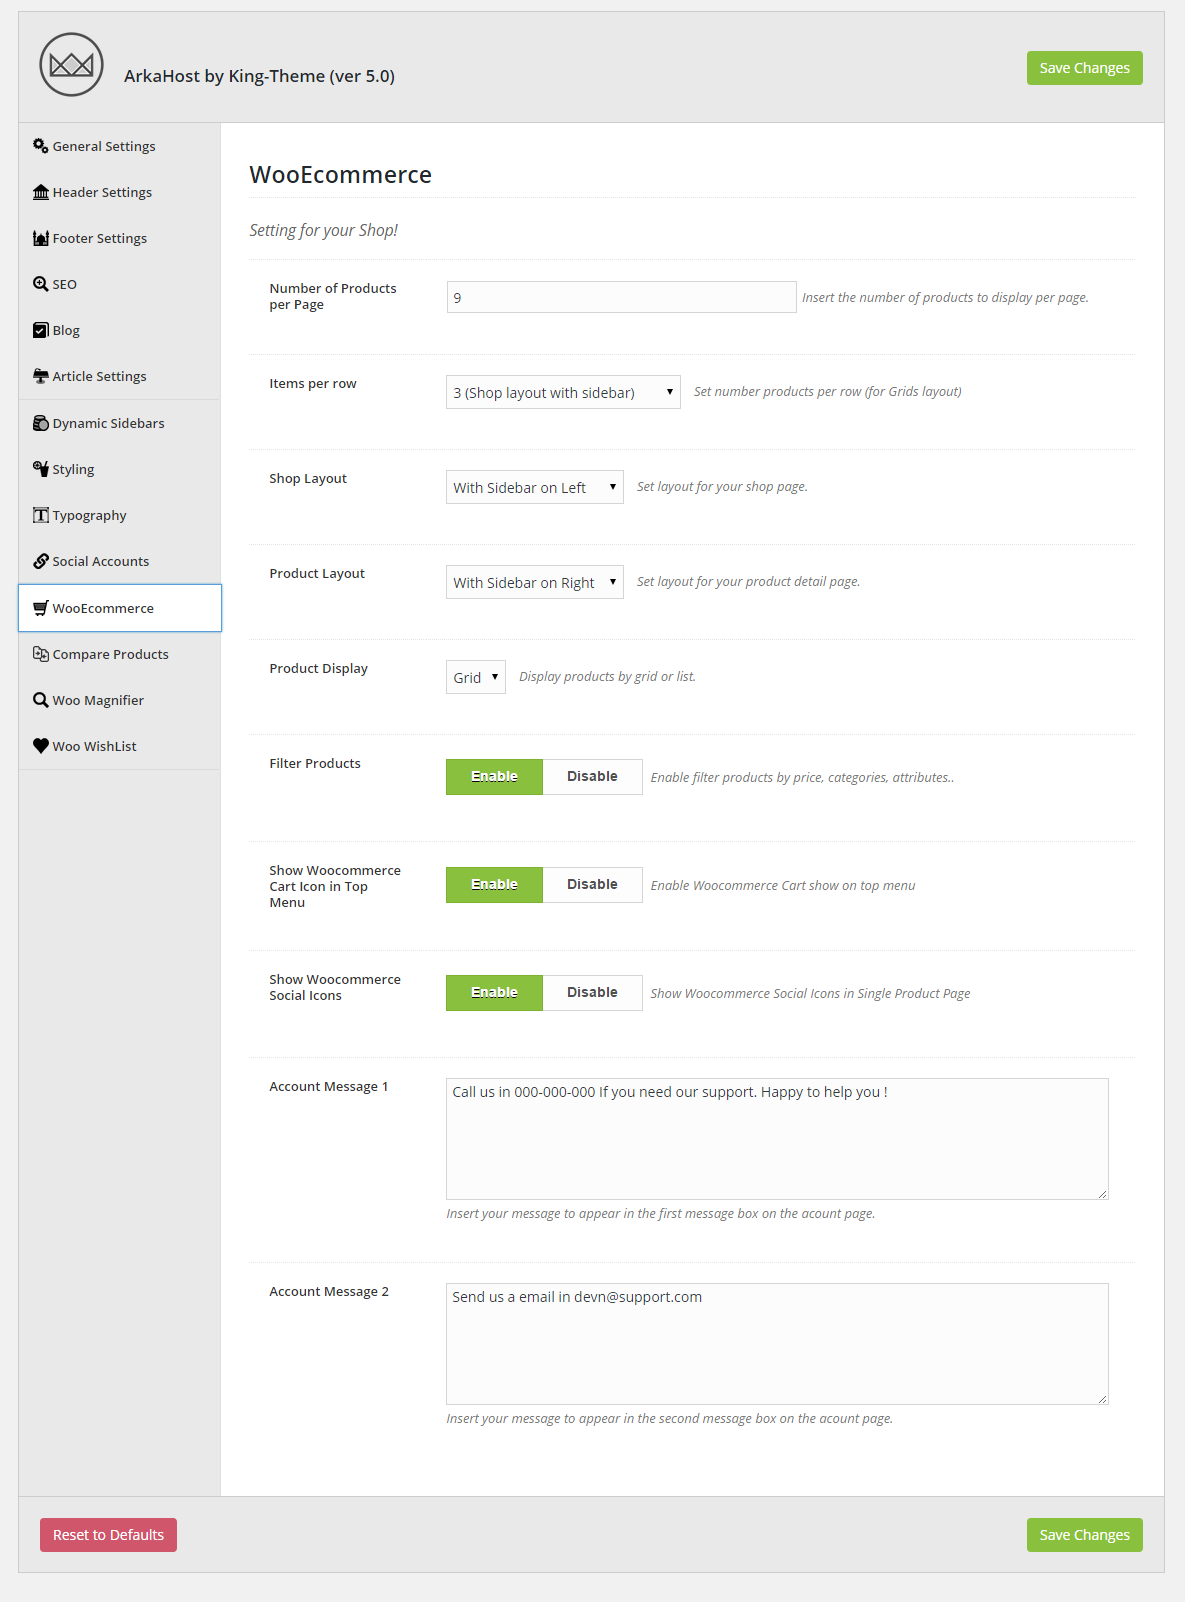Disable the Filter Products option
The height and width of the screenshot is (1602, 1185).
(x=592, y=777)
